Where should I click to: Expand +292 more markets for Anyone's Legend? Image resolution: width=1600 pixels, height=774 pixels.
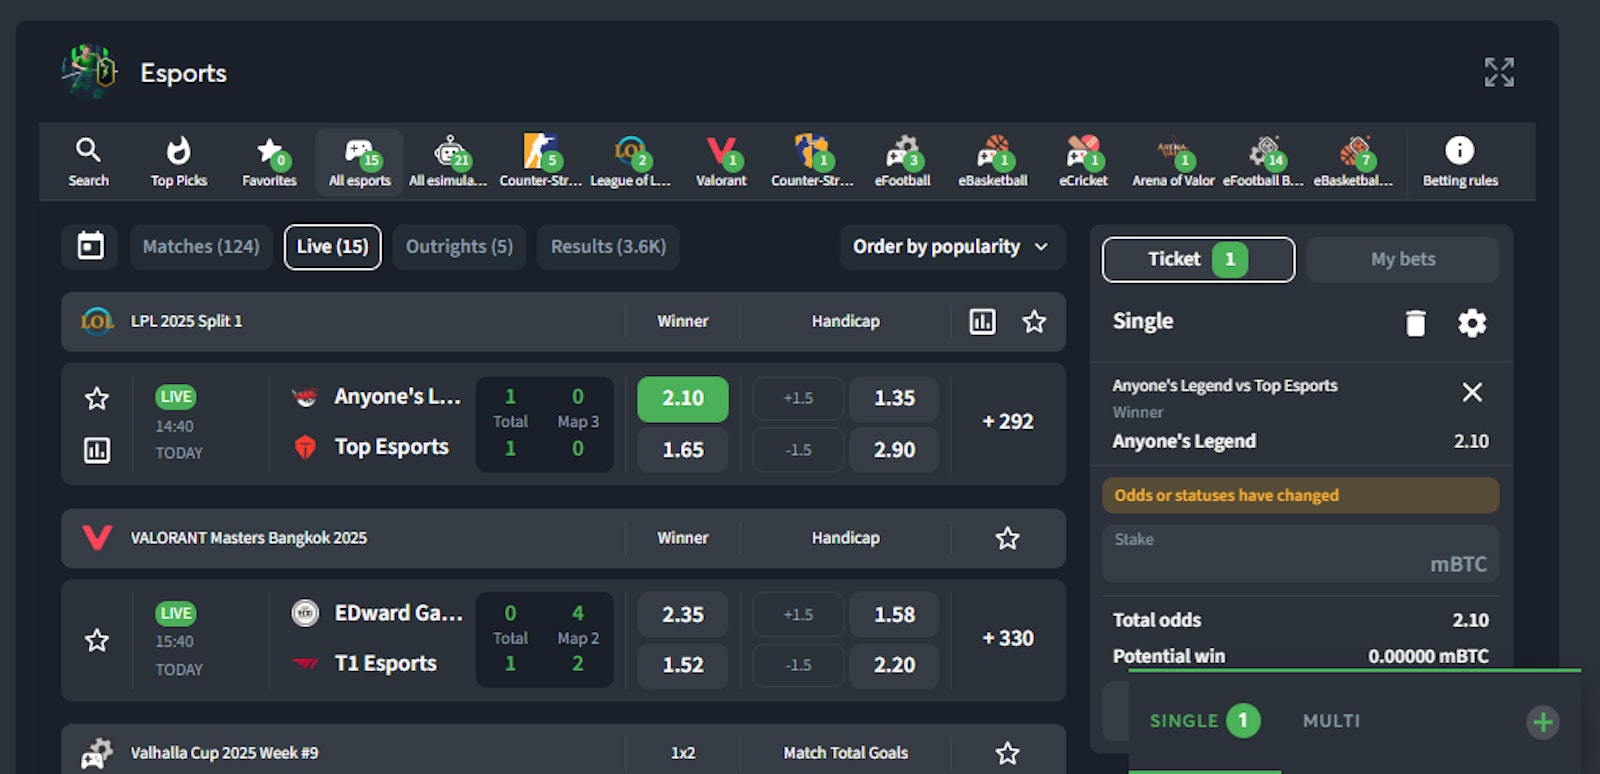1007,422
